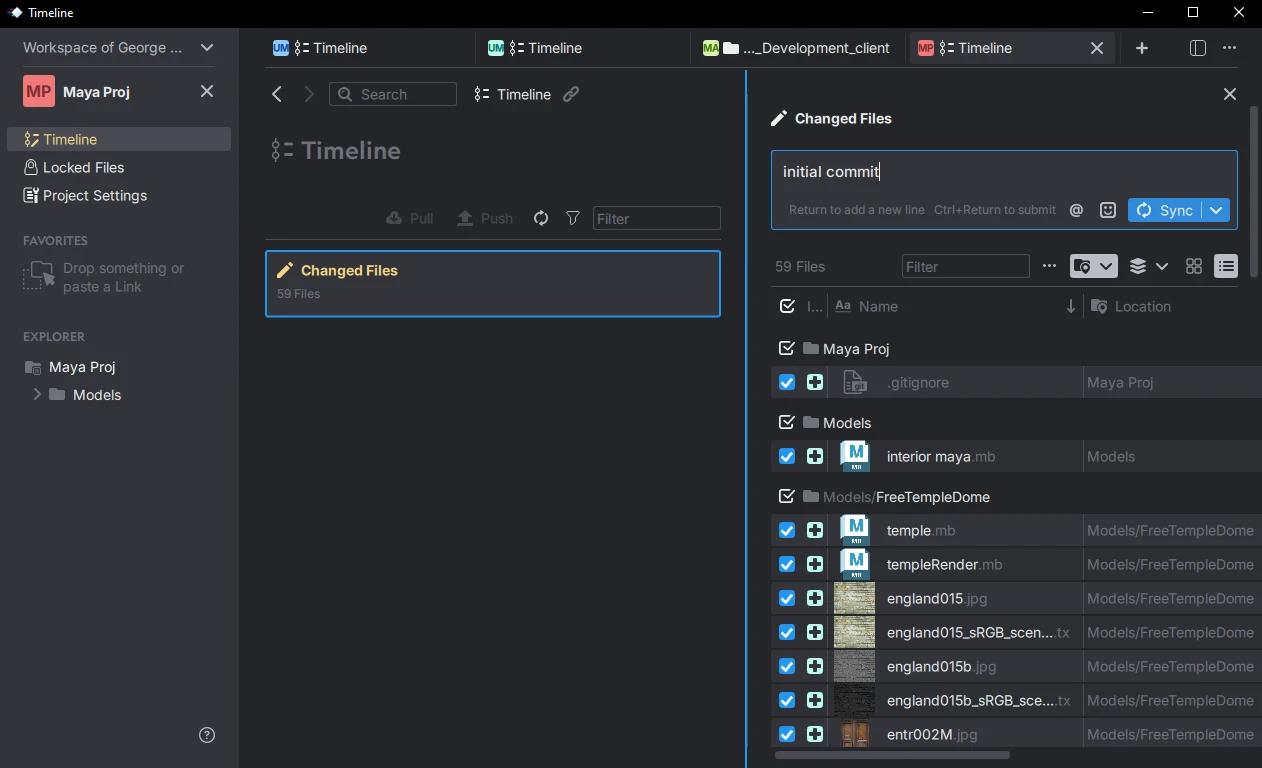Click the Drop something favorites area icon
The height and width of the screenshot is (768, 1262).
(x=39, y=277)
